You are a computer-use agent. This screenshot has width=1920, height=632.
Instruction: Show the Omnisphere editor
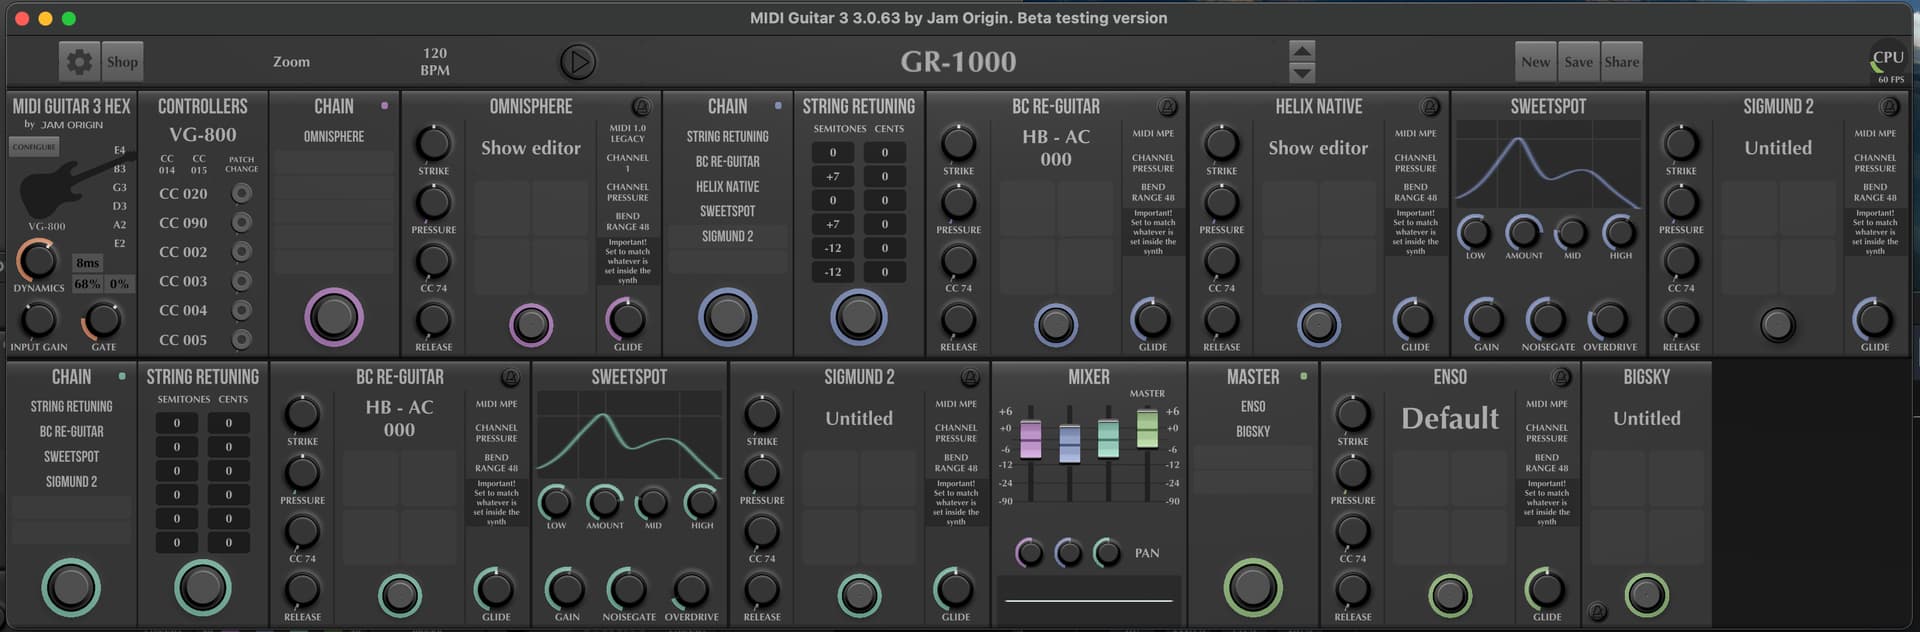pos(530,148)
